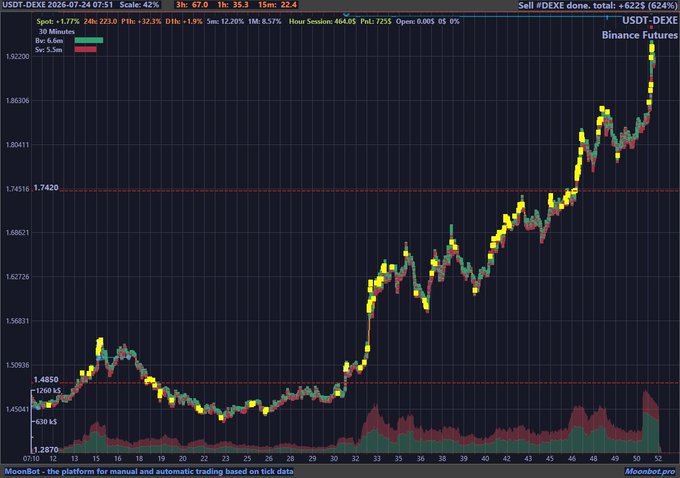Image resolution: width=680 pixels, height=478 pixels.
Task: Open the Moonbot.pro website link
Action: coord(650,471)
